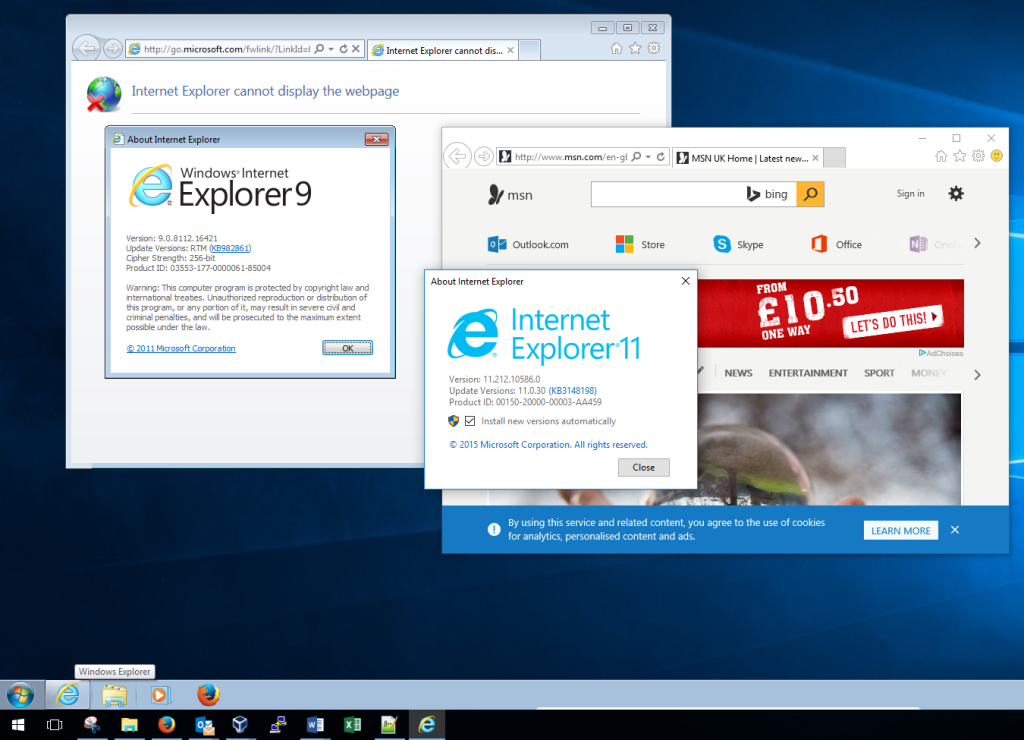Viewport: 1024px width, 740px height.
Task: Open the Outlook.com tile on MSN
Action: pos(529,243)
